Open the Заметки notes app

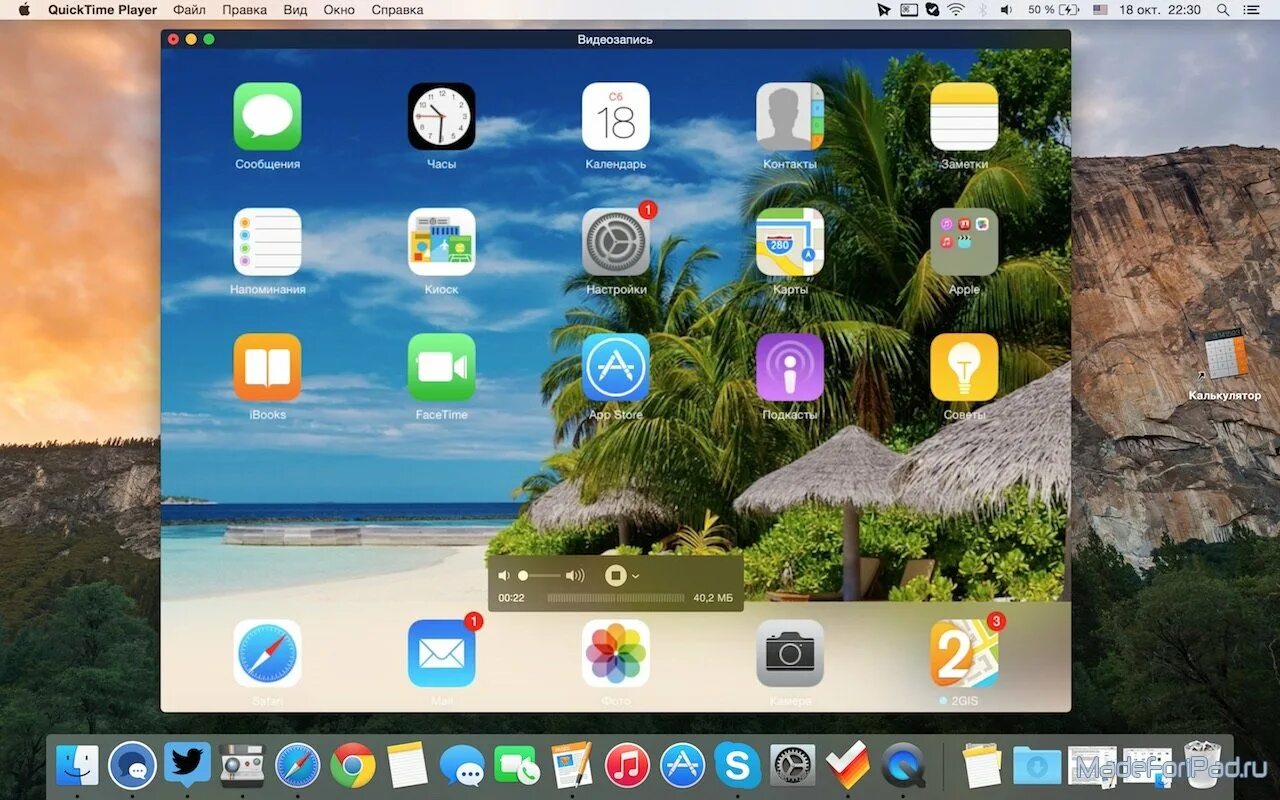964,116
